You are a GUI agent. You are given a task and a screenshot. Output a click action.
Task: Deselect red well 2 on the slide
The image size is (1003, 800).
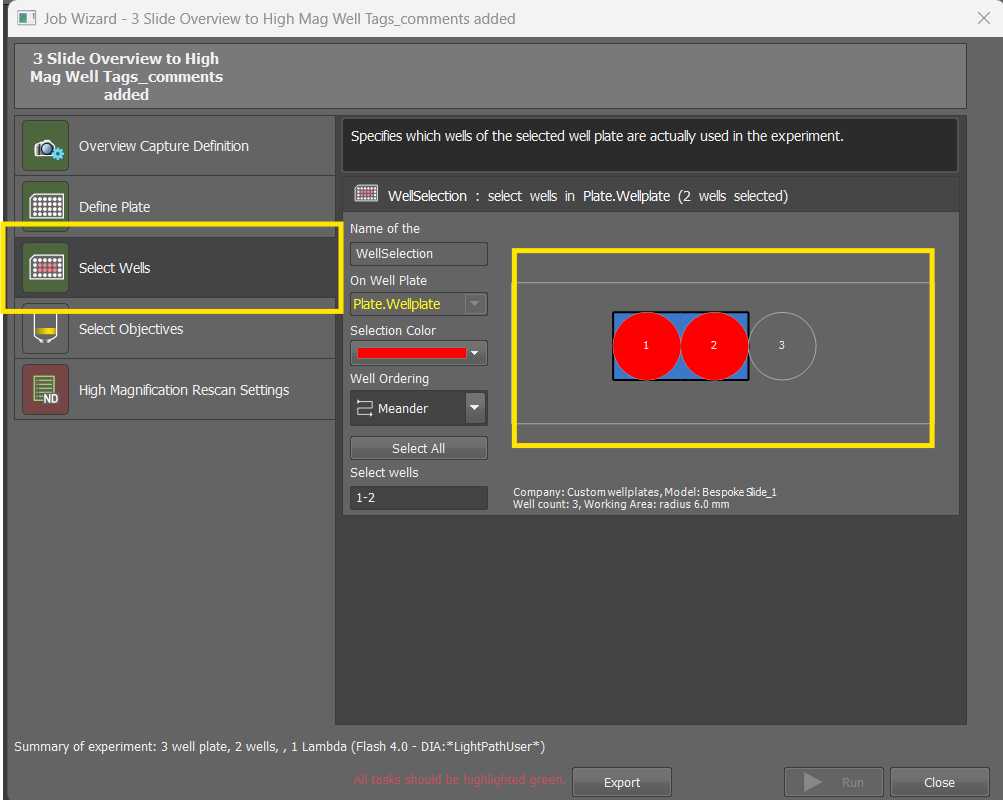click(714, 345)
